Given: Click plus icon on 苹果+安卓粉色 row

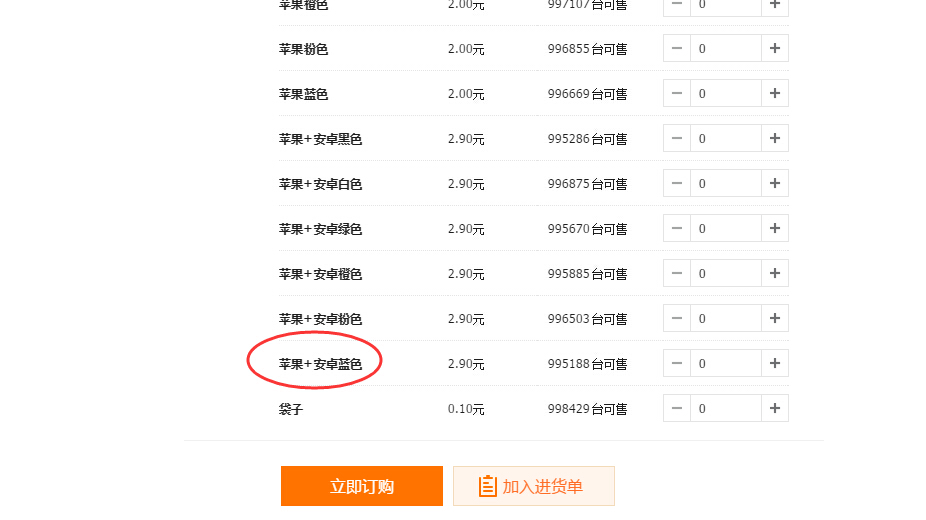Looking at the screenshot, I should 775,318.
